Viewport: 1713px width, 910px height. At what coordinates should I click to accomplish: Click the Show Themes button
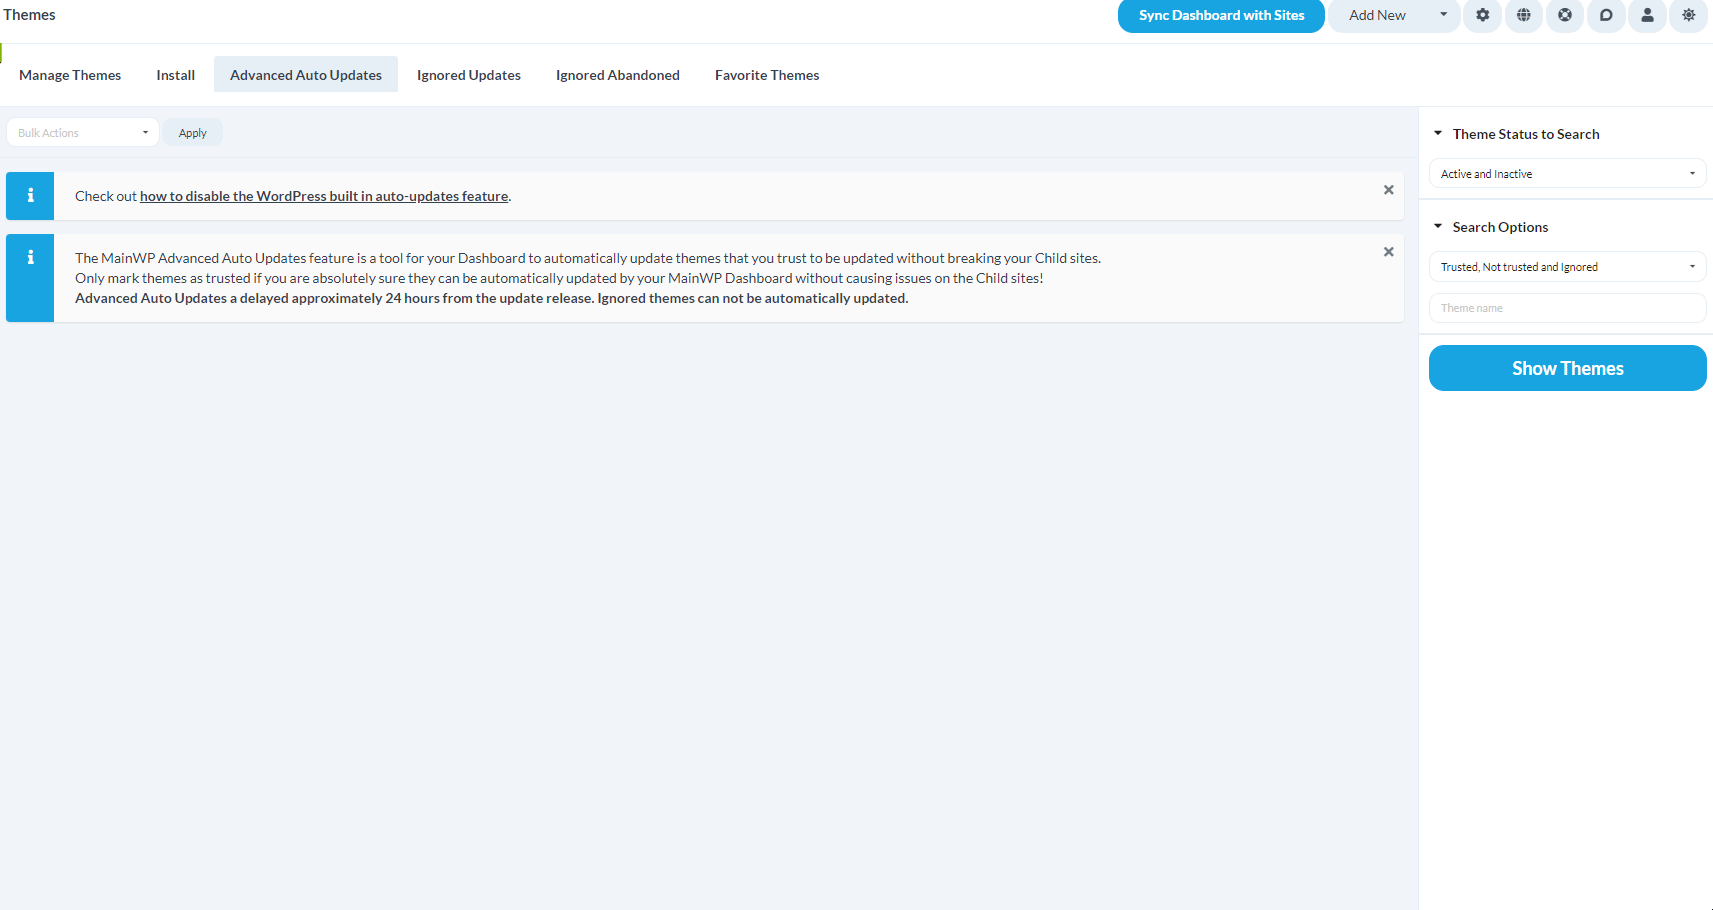[x=1566, y=368]
